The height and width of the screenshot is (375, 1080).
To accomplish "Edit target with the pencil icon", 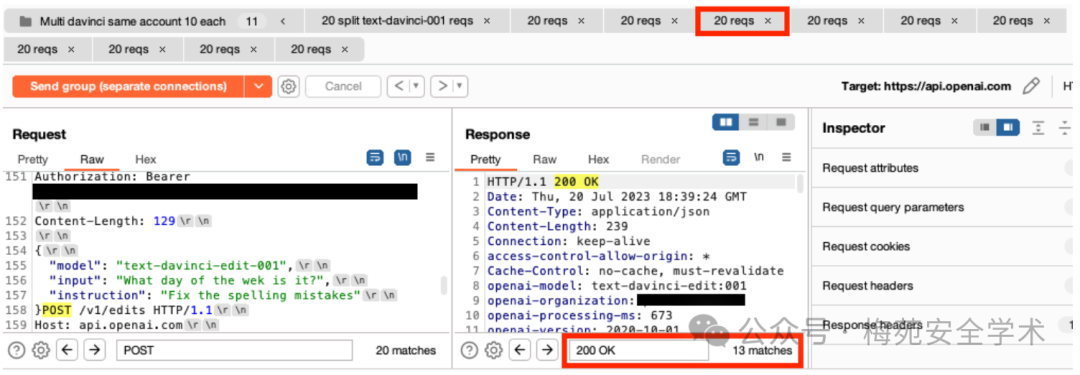I will pyautogui.click(x=1030, y=86).
